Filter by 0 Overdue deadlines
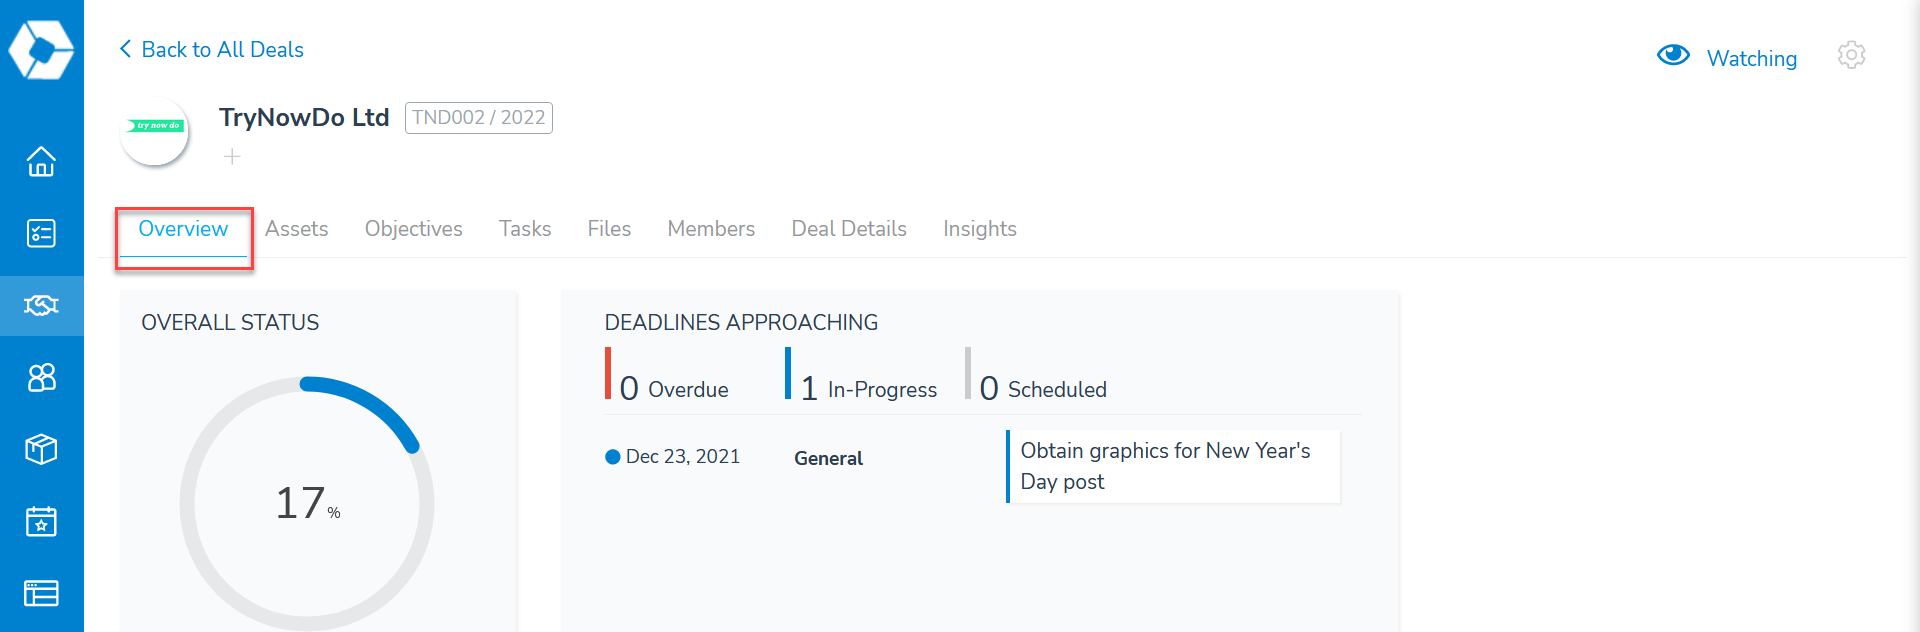Viewport: 1920px width, 632px height. [x=667, y=375]
